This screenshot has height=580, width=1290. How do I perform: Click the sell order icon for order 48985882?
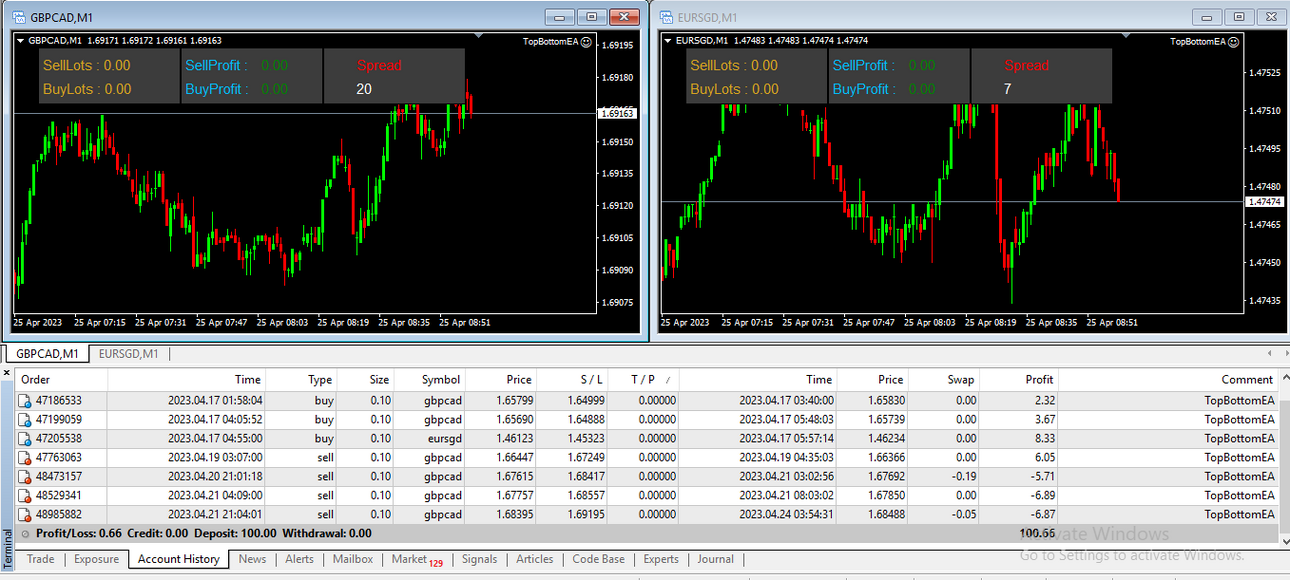pos(25,515)
